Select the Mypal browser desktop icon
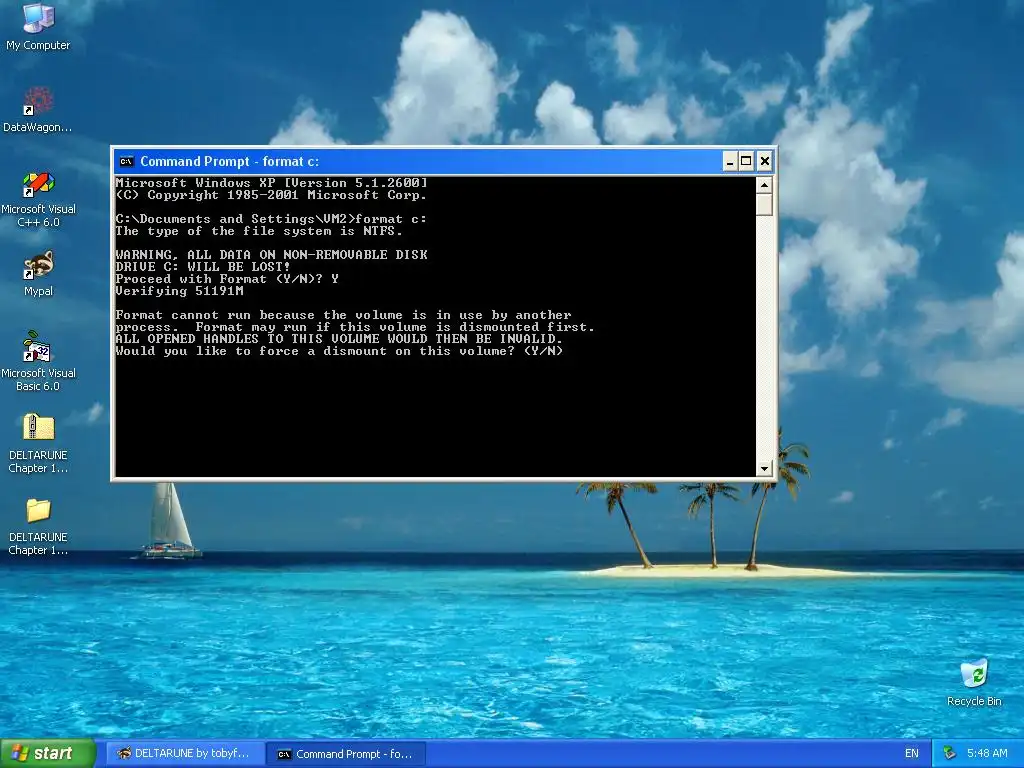The width and height of the screenshot is (1024, 768). pos(38,274)
